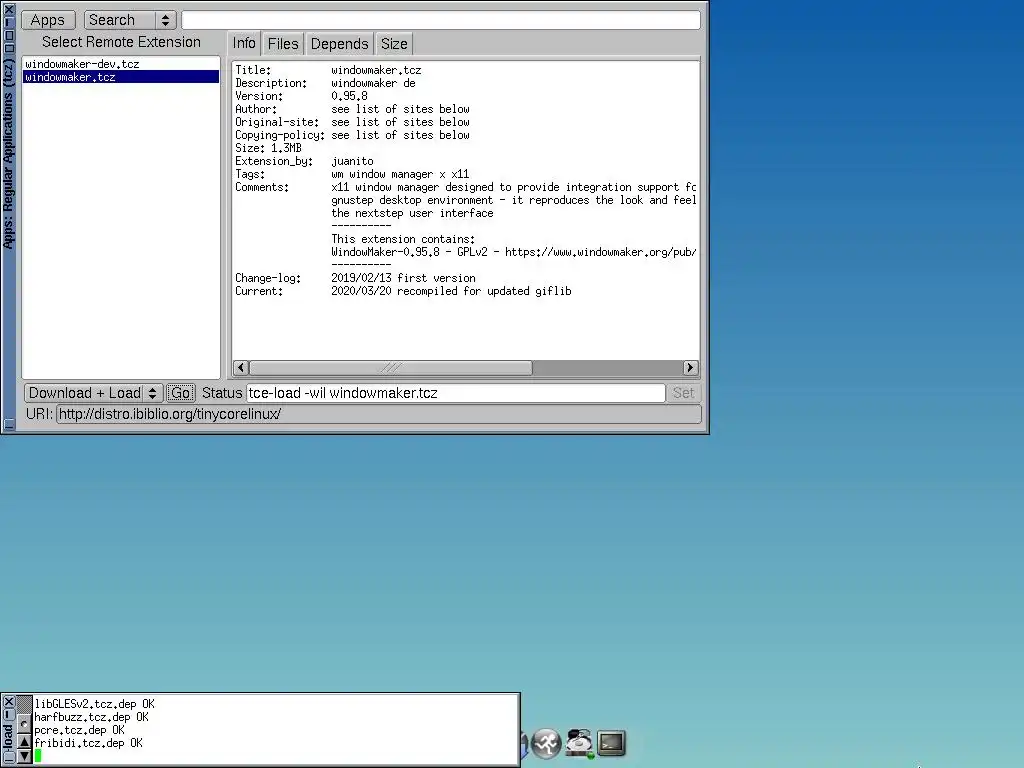Select windowmaker.tcz in the extension list
The height and width of the screenshot is (768, 1024).
click(x=121, y=77)
